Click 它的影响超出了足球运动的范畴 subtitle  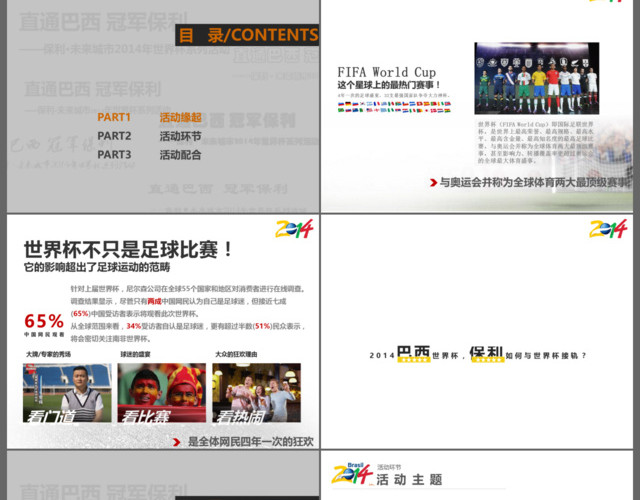pos(97,267)
